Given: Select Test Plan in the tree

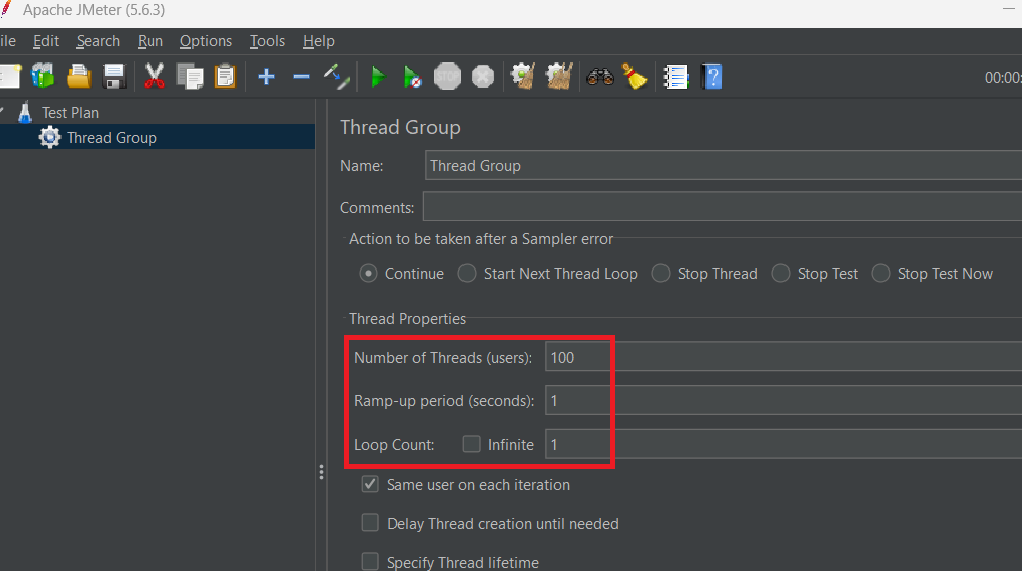Looking at the screenshot, I should pos(70,113).
